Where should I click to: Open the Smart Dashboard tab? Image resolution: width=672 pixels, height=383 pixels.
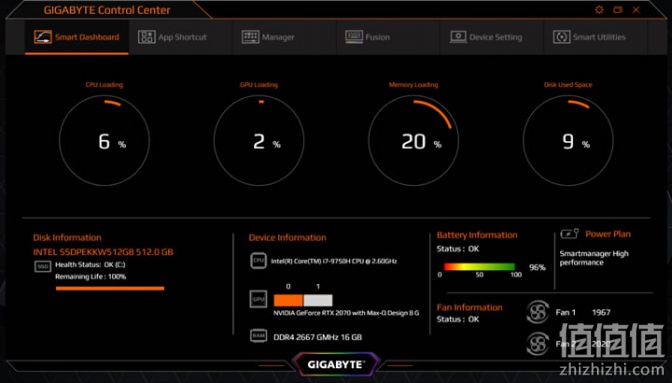tap(77, 37)
